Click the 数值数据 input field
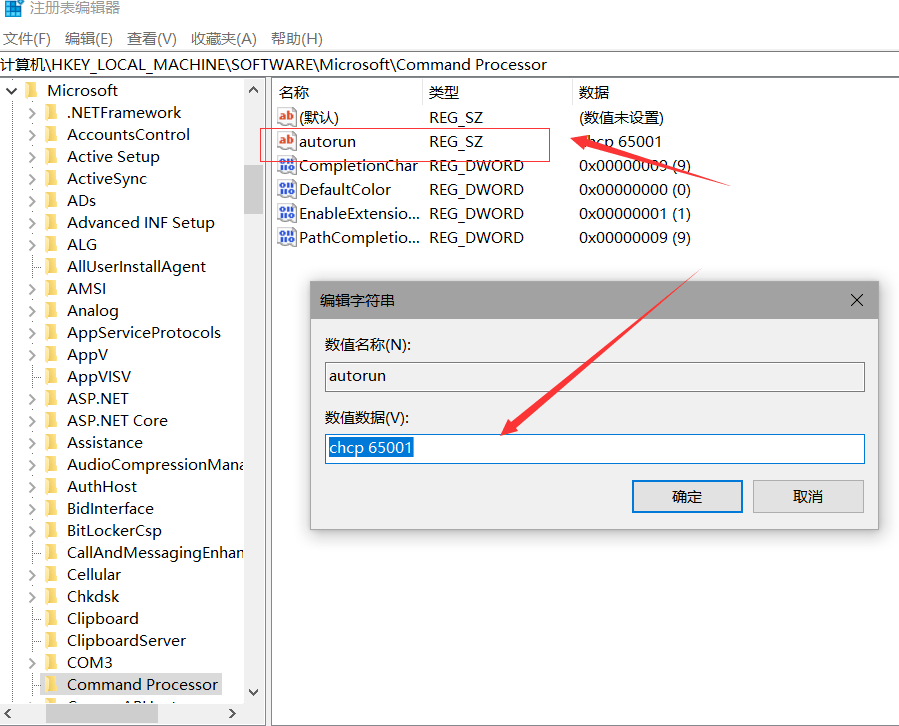The image size is (899, 726). pos(595,448)
